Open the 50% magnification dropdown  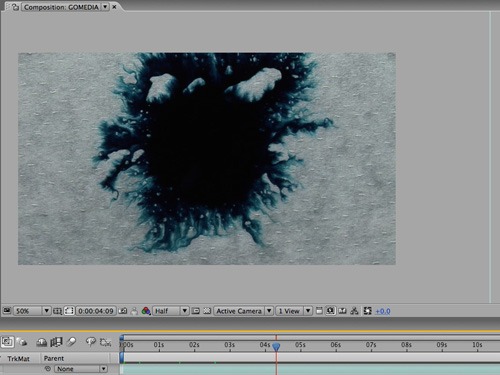click(x=32, y=311)
